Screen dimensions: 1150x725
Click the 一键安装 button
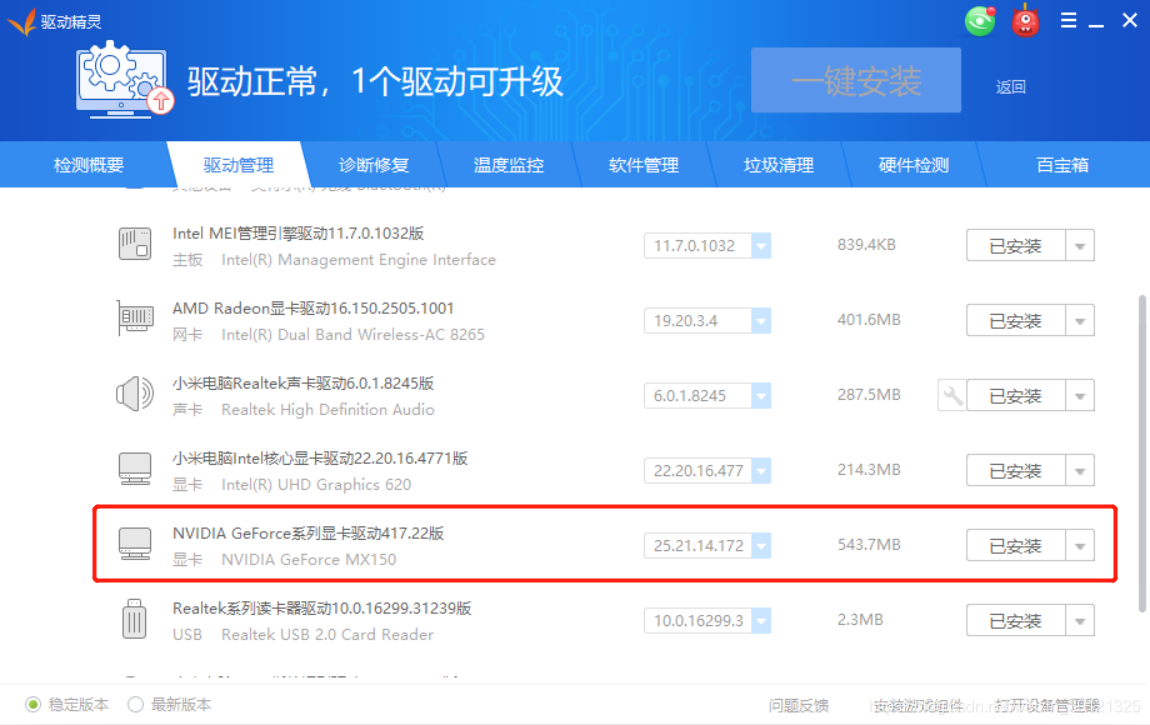(x=856, y=80)
